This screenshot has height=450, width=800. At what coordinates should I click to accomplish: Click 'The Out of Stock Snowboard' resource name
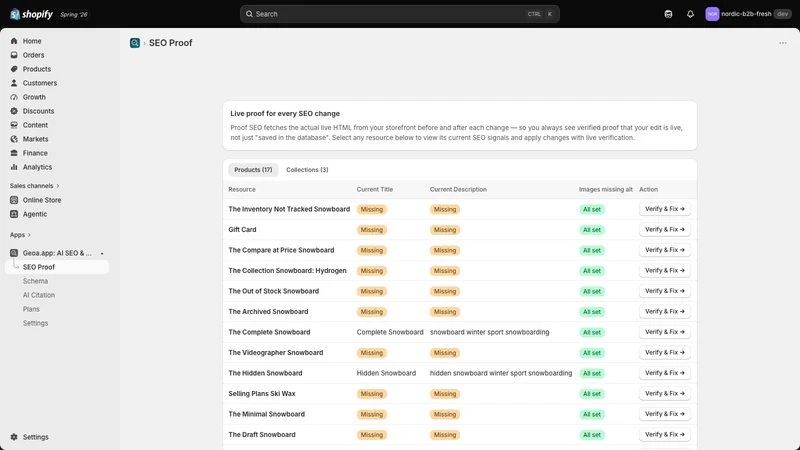[x=273, y=291]
